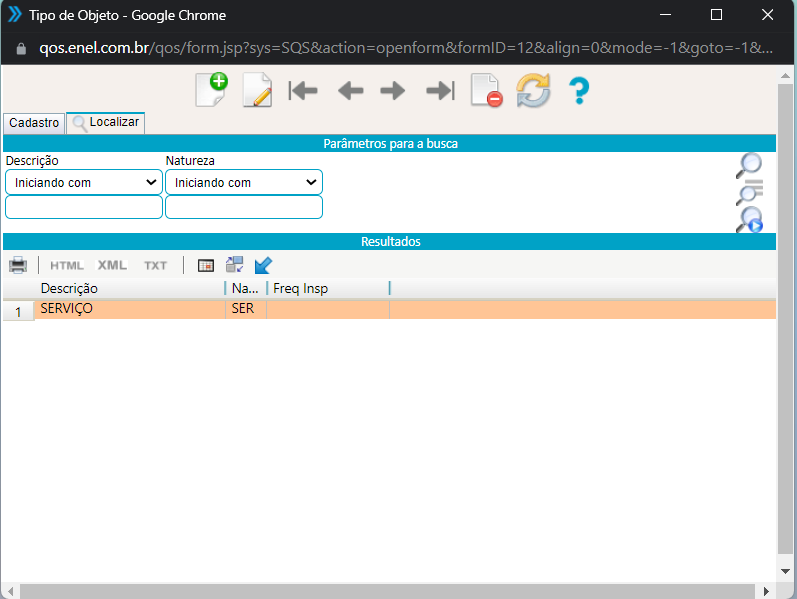Click the edit record pencil icon
Image resolution: width=797 pixels, height=599 pixels.
(x=257, y=91)
